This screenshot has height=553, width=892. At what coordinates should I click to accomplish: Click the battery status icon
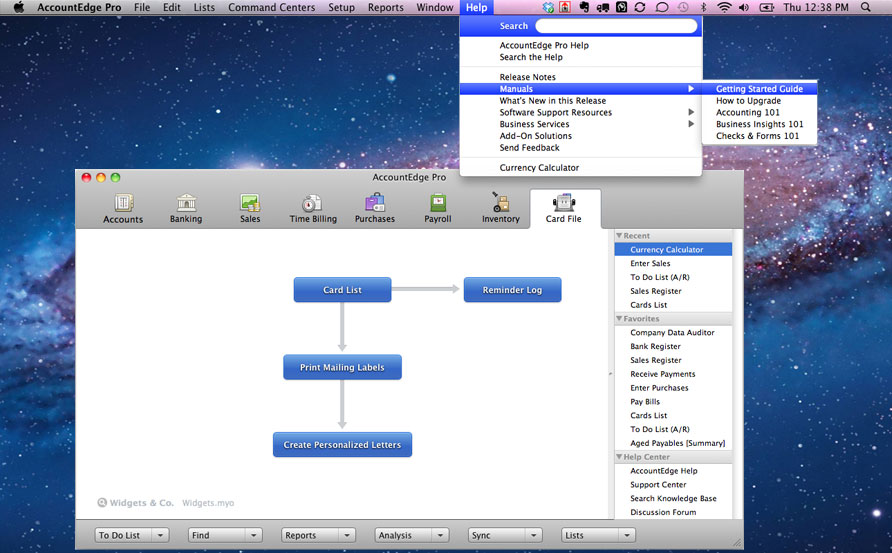[x=766, y=7]
